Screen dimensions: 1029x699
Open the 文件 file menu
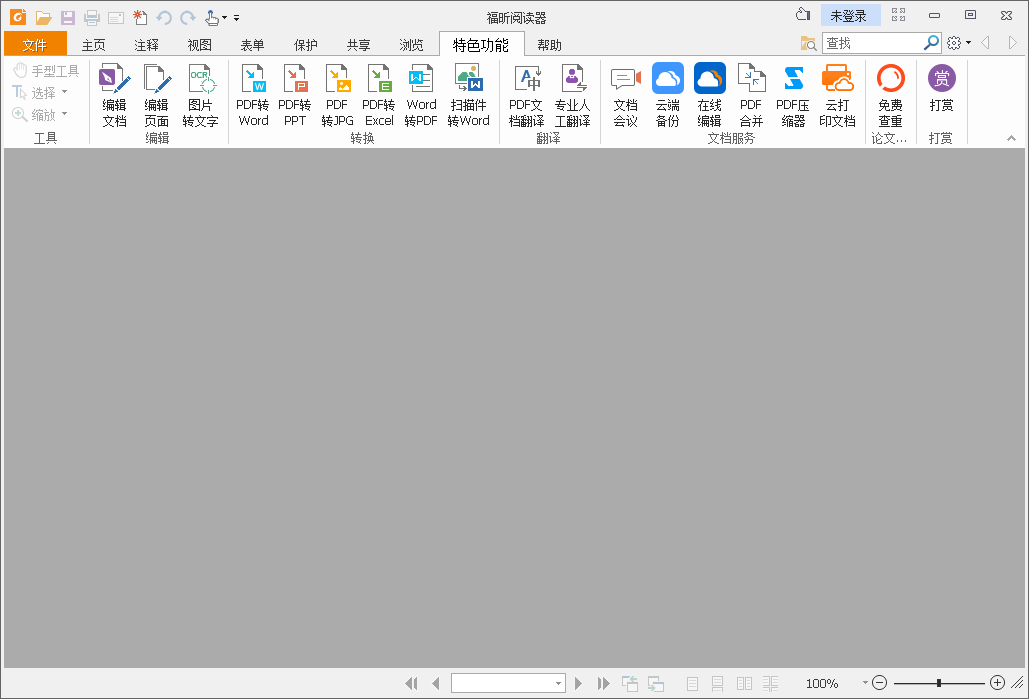click(x=35, y=45)
